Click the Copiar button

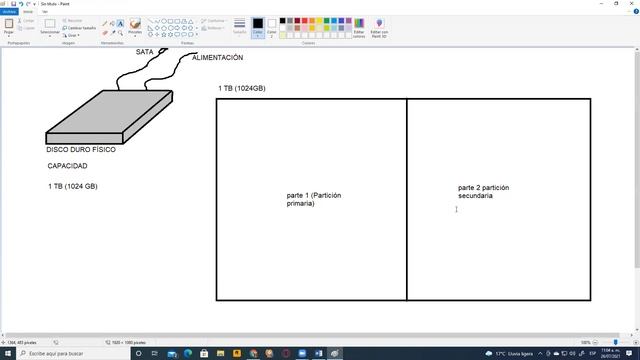[x=26, y=28]
